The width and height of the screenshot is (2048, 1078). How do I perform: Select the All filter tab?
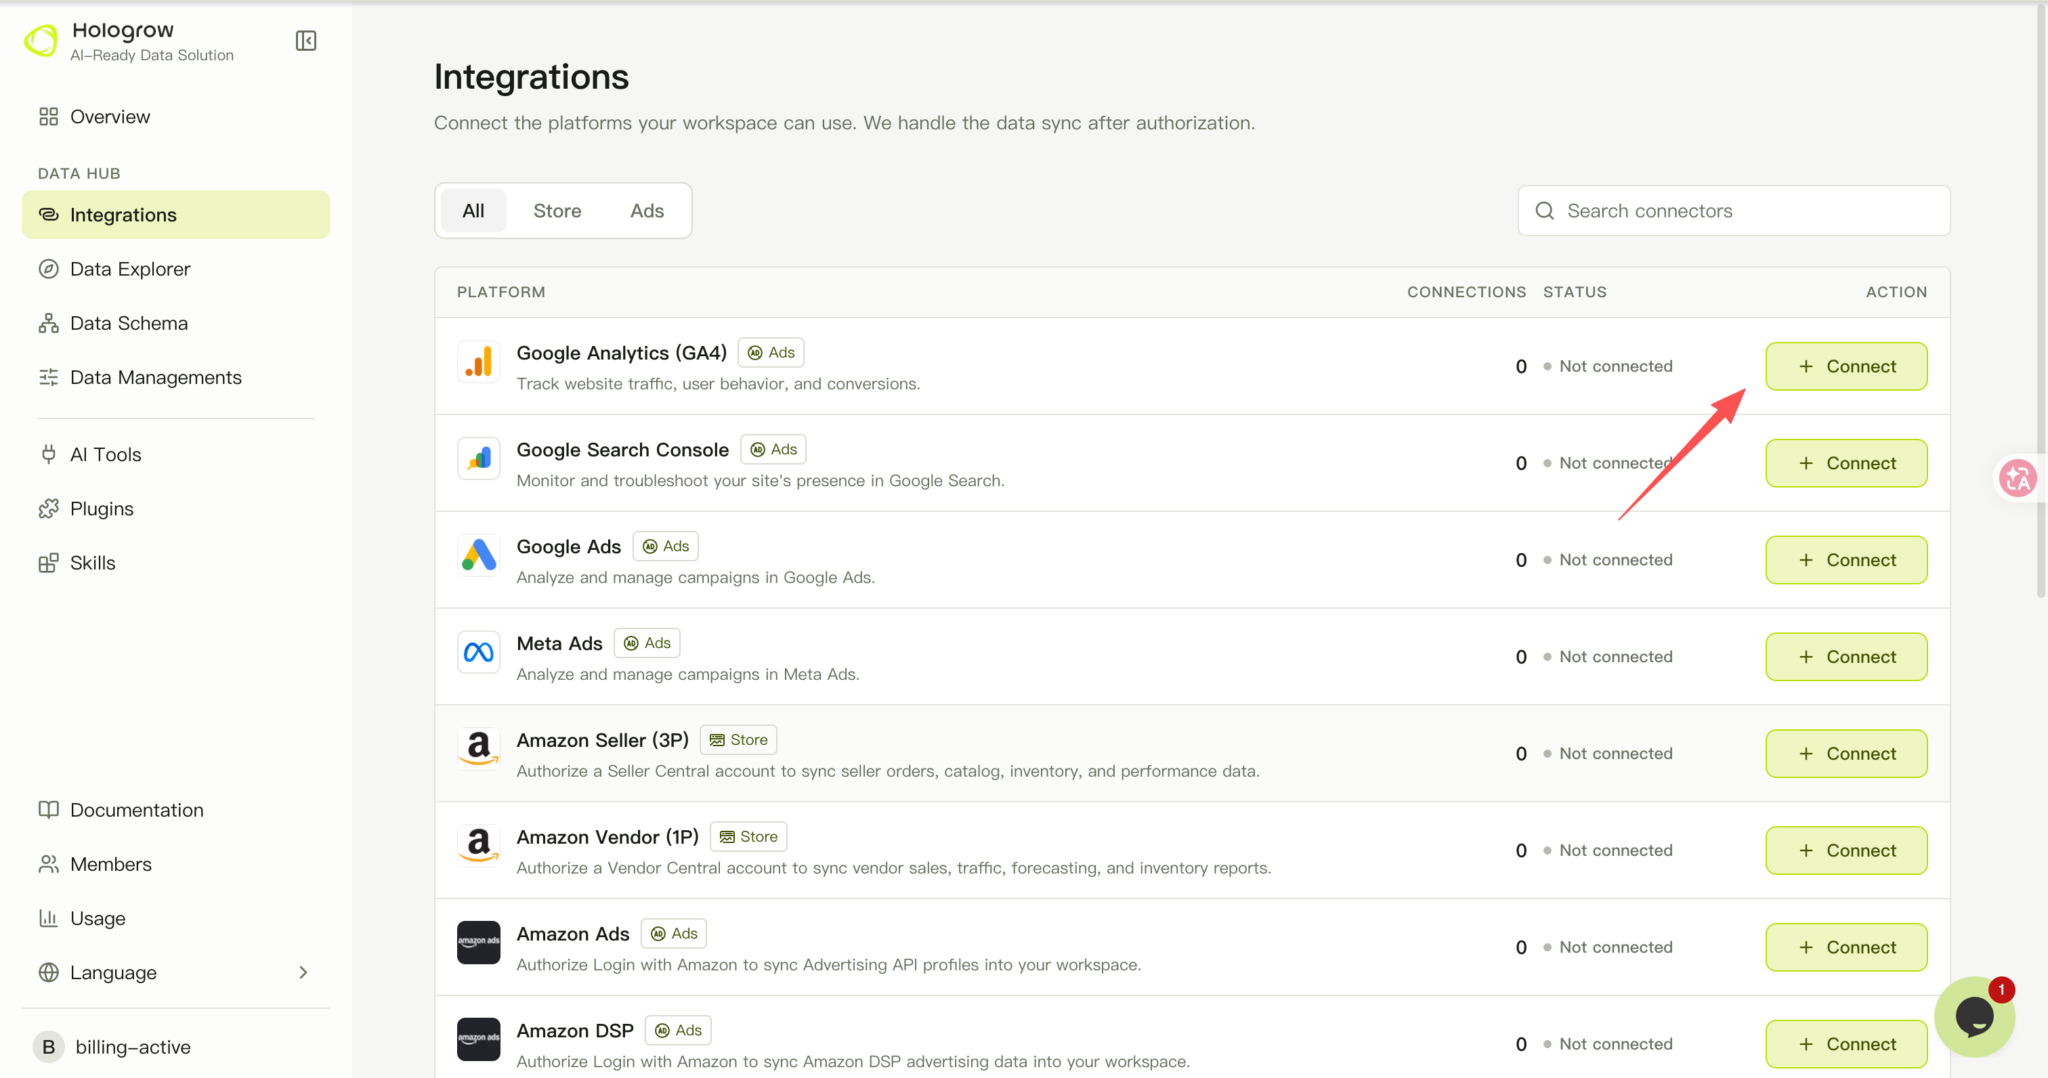point(473,211)
